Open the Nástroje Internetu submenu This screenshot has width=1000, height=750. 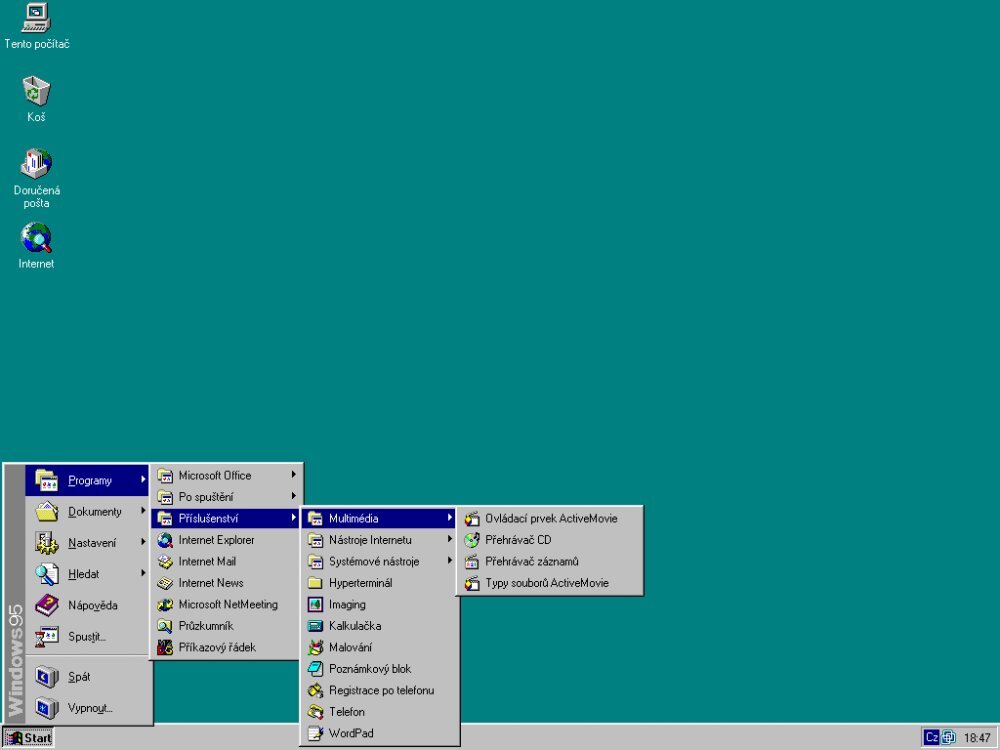coord(379,540)
